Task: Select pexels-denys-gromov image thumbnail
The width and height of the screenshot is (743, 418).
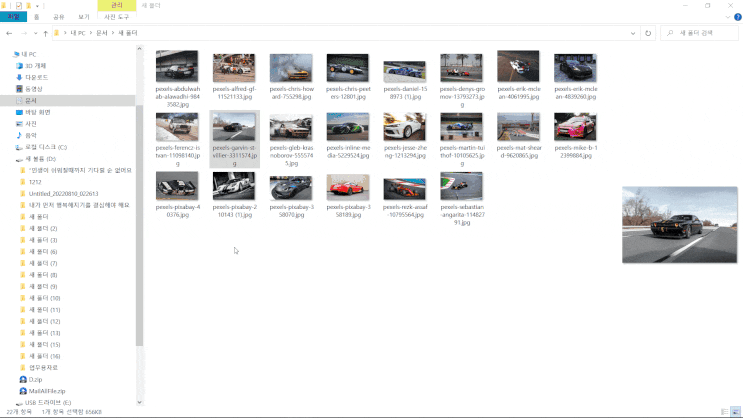Action: (x=461, y=68)
